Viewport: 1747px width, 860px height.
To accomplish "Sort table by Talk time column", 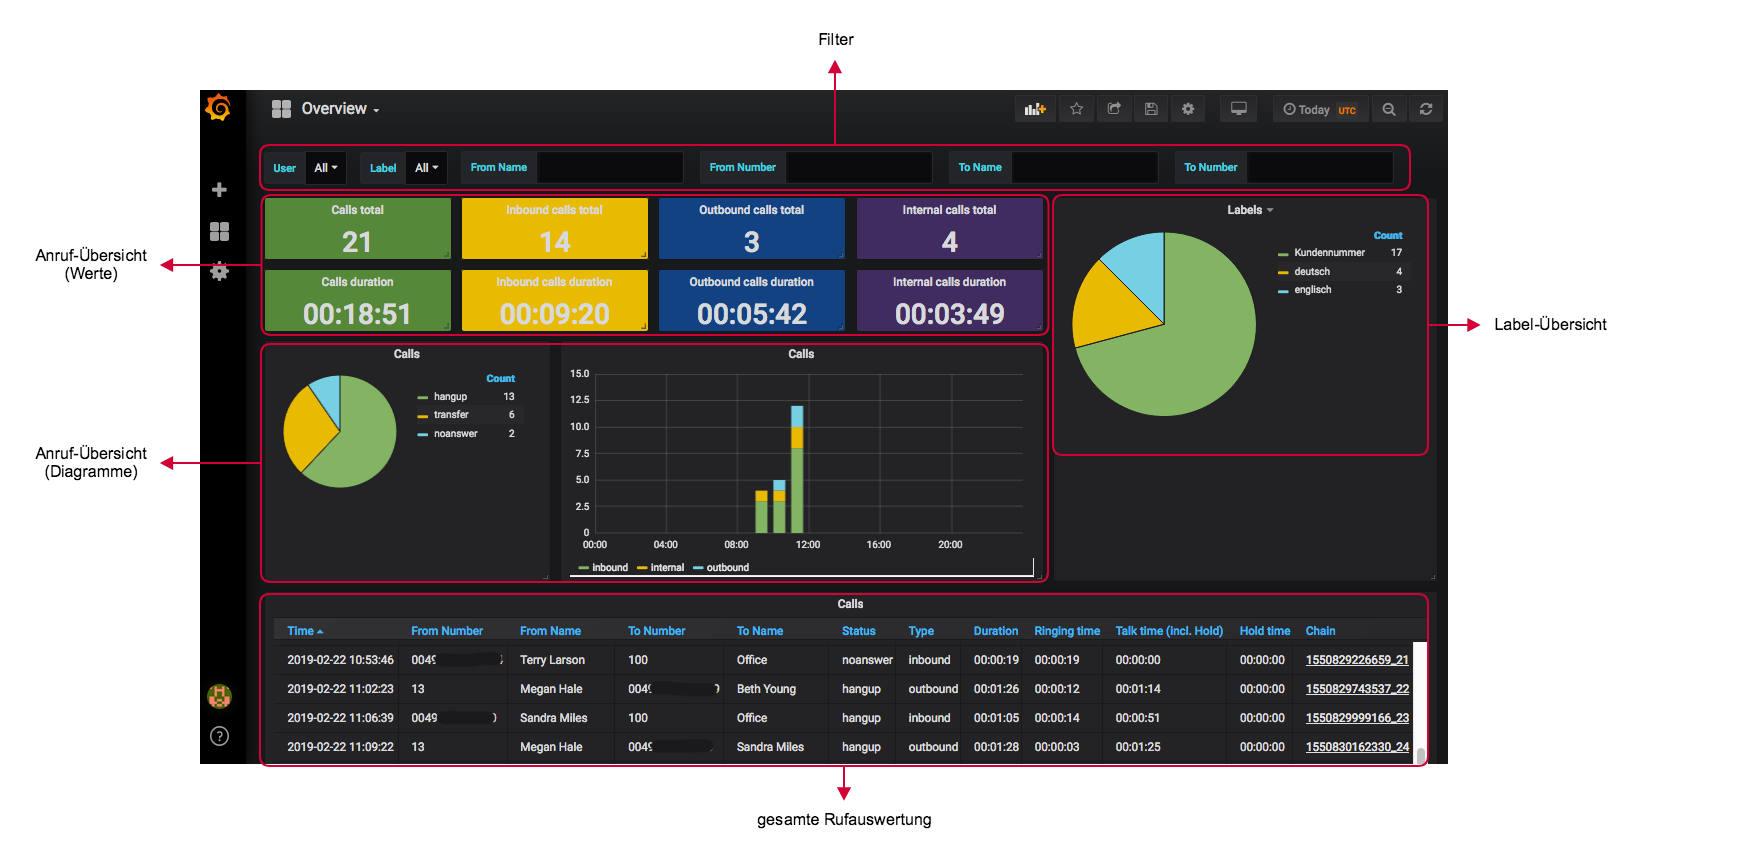I will pos(1169,631).
